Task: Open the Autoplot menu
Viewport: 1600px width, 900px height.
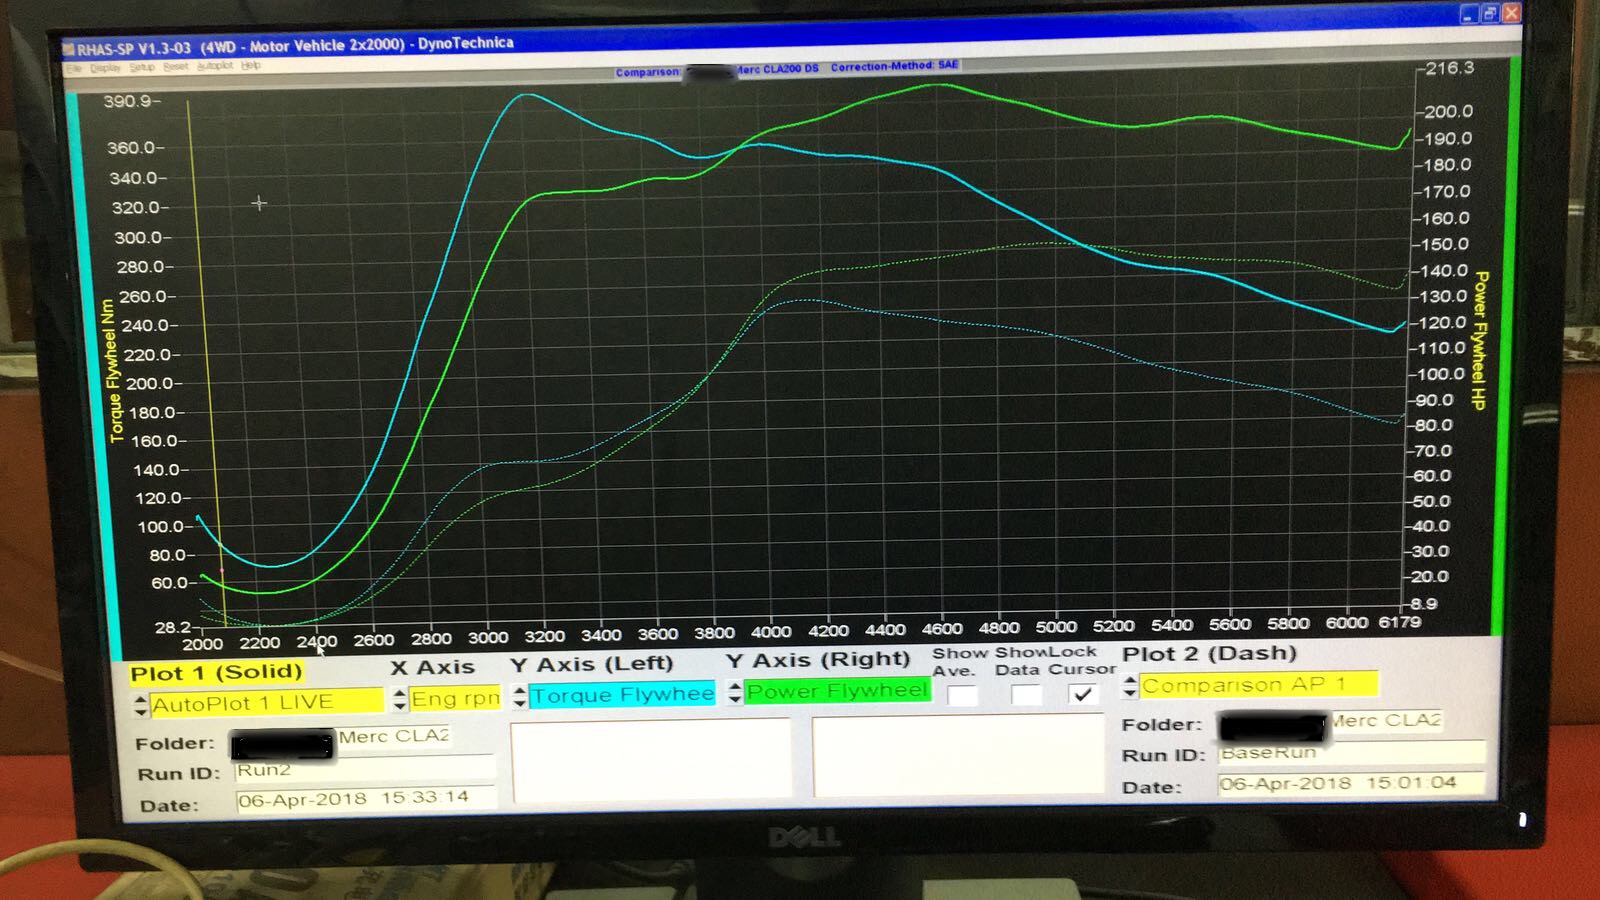Action: point(215,66)
